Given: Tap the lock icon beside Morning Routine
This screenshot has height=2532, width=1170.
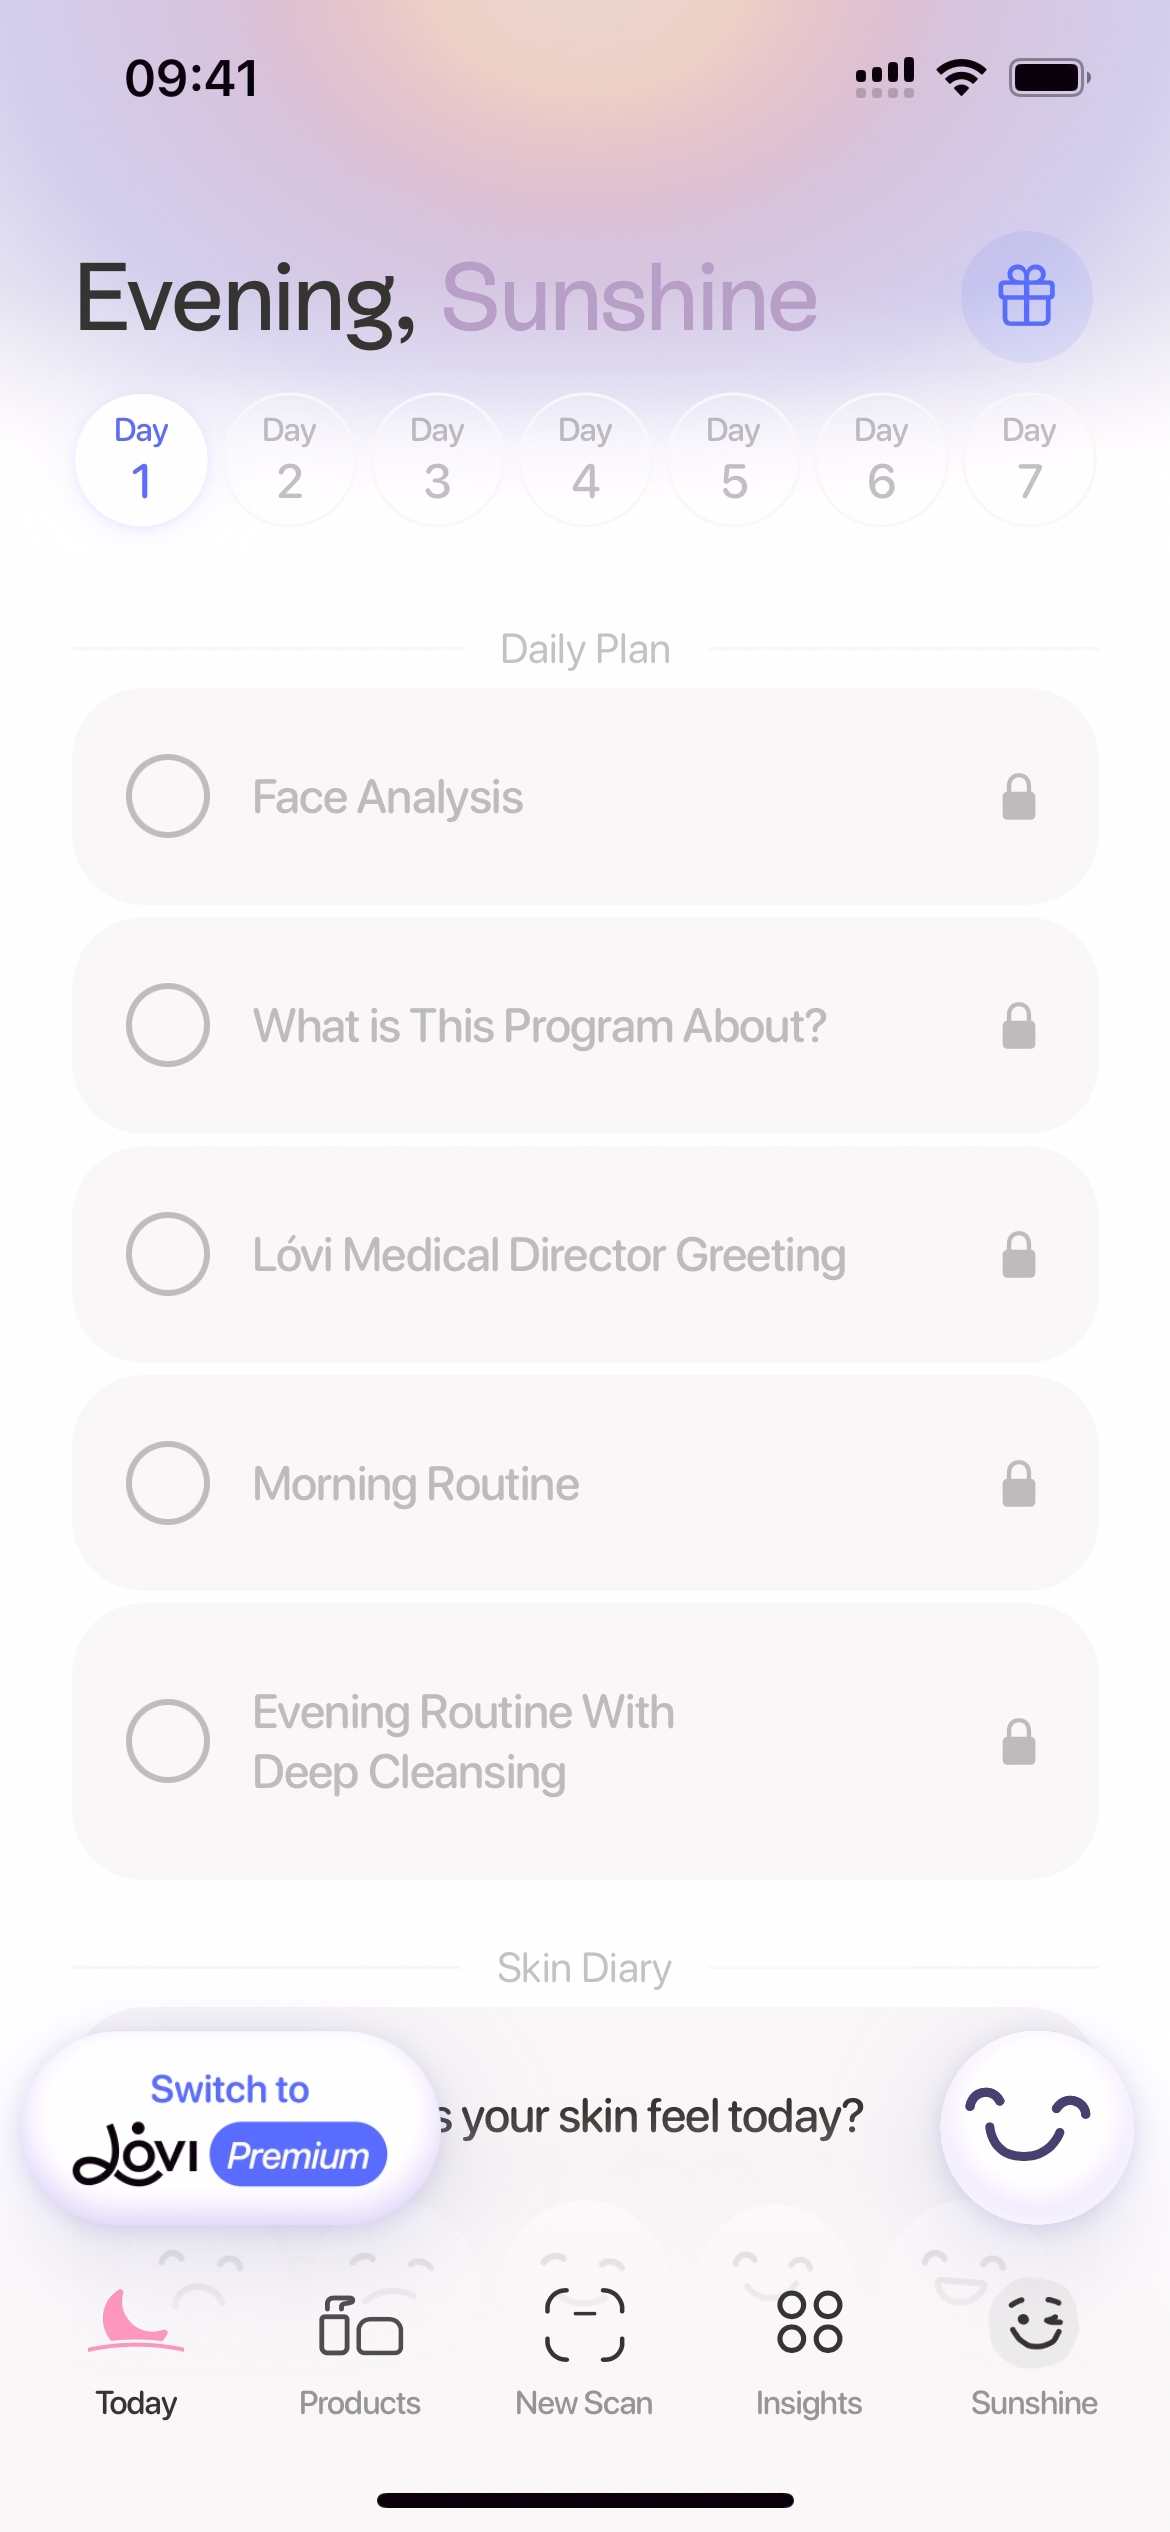Looking at the screenshot, I should point(1018,1484).
